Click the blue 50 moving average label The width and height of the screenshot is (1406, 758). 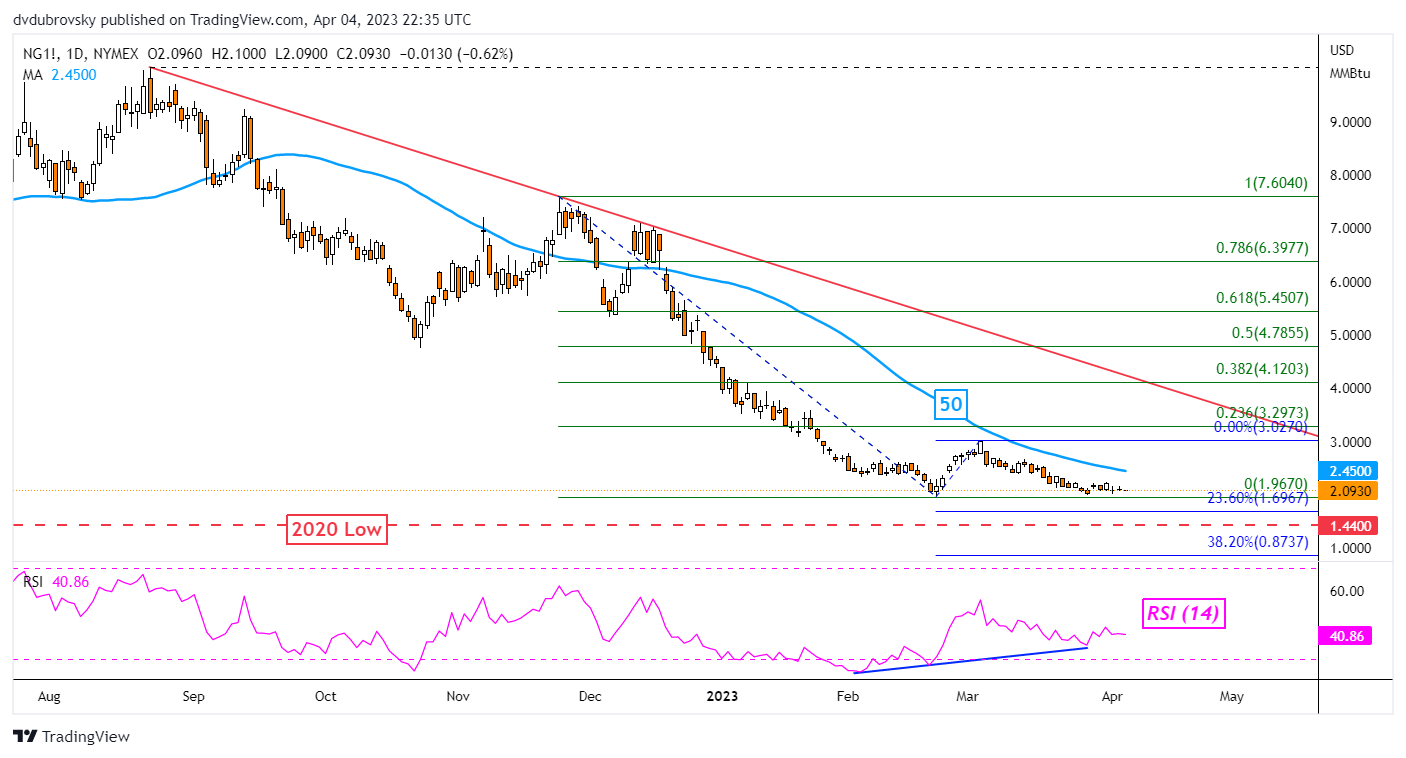pyautogui.click(x=949, y=405)
